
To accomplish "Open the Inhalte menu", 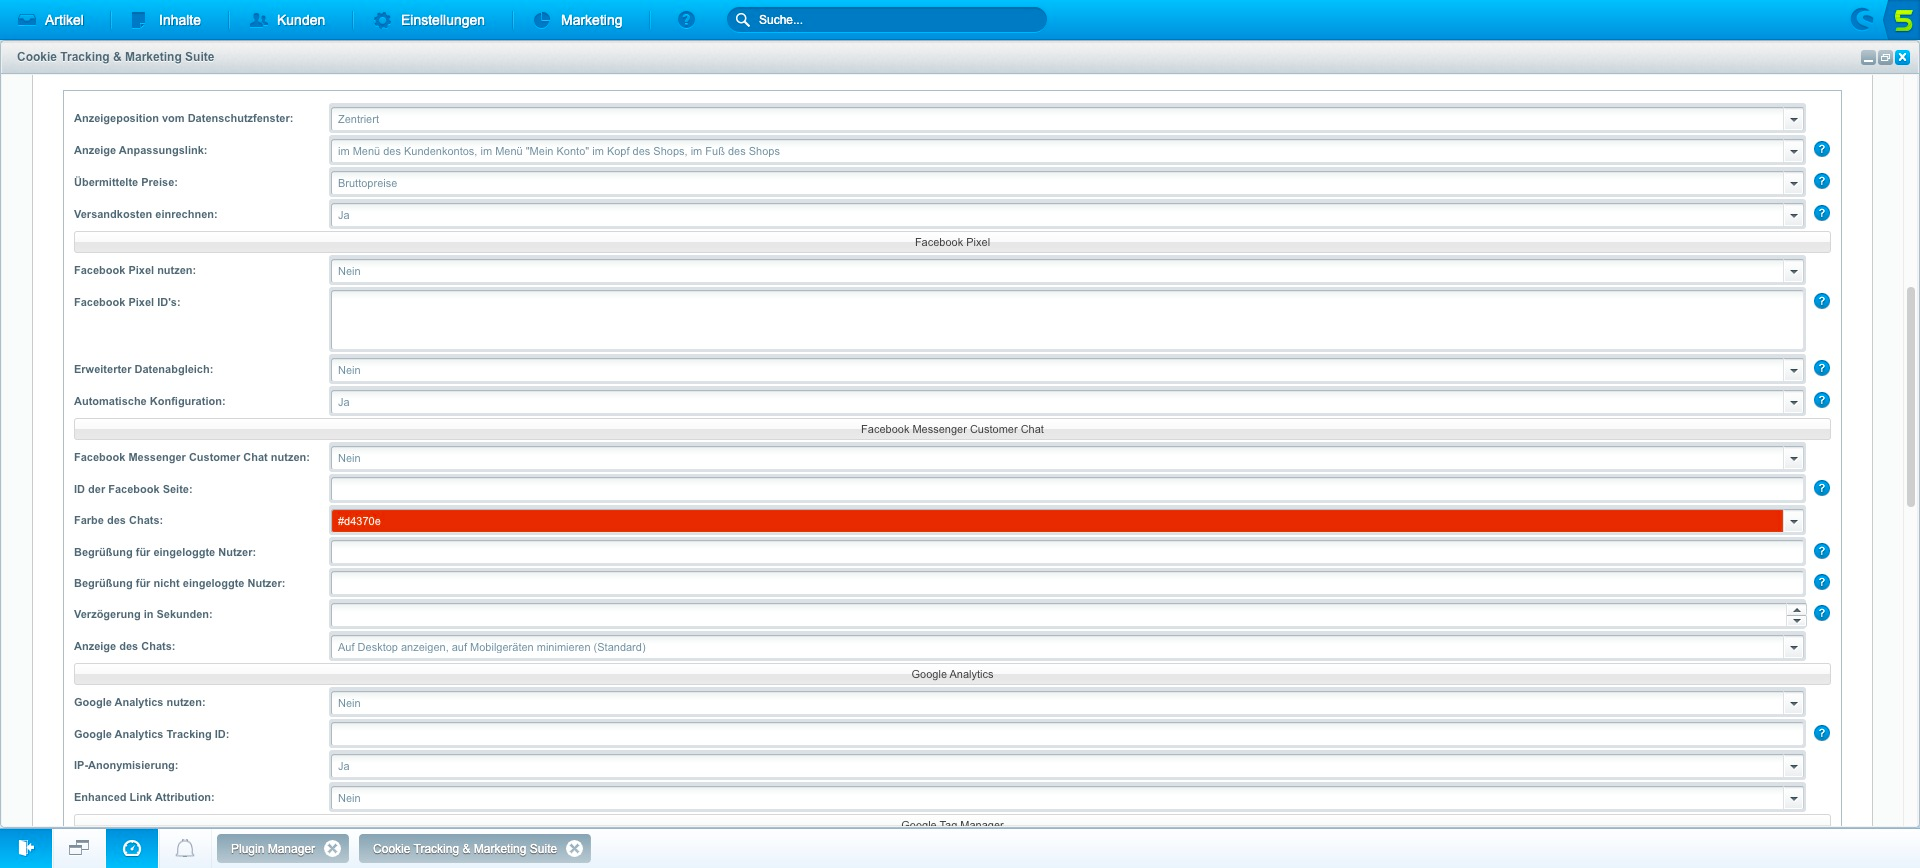I will click(x=166, y=20).
